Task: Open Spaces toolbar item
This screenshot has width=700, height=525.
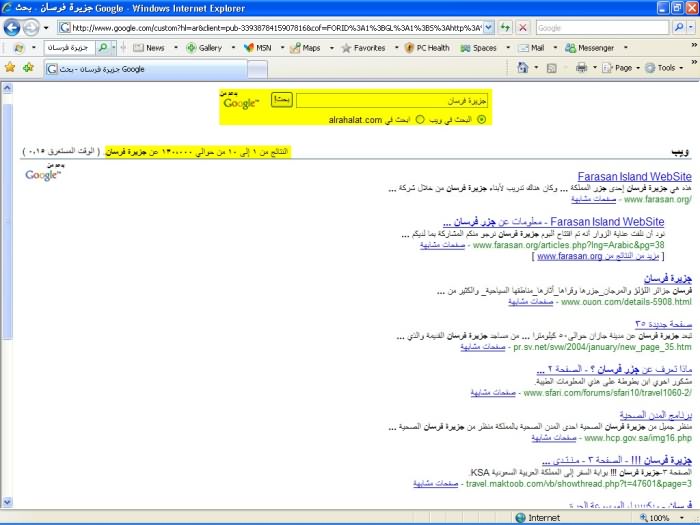Action: (x=479, y=48)
